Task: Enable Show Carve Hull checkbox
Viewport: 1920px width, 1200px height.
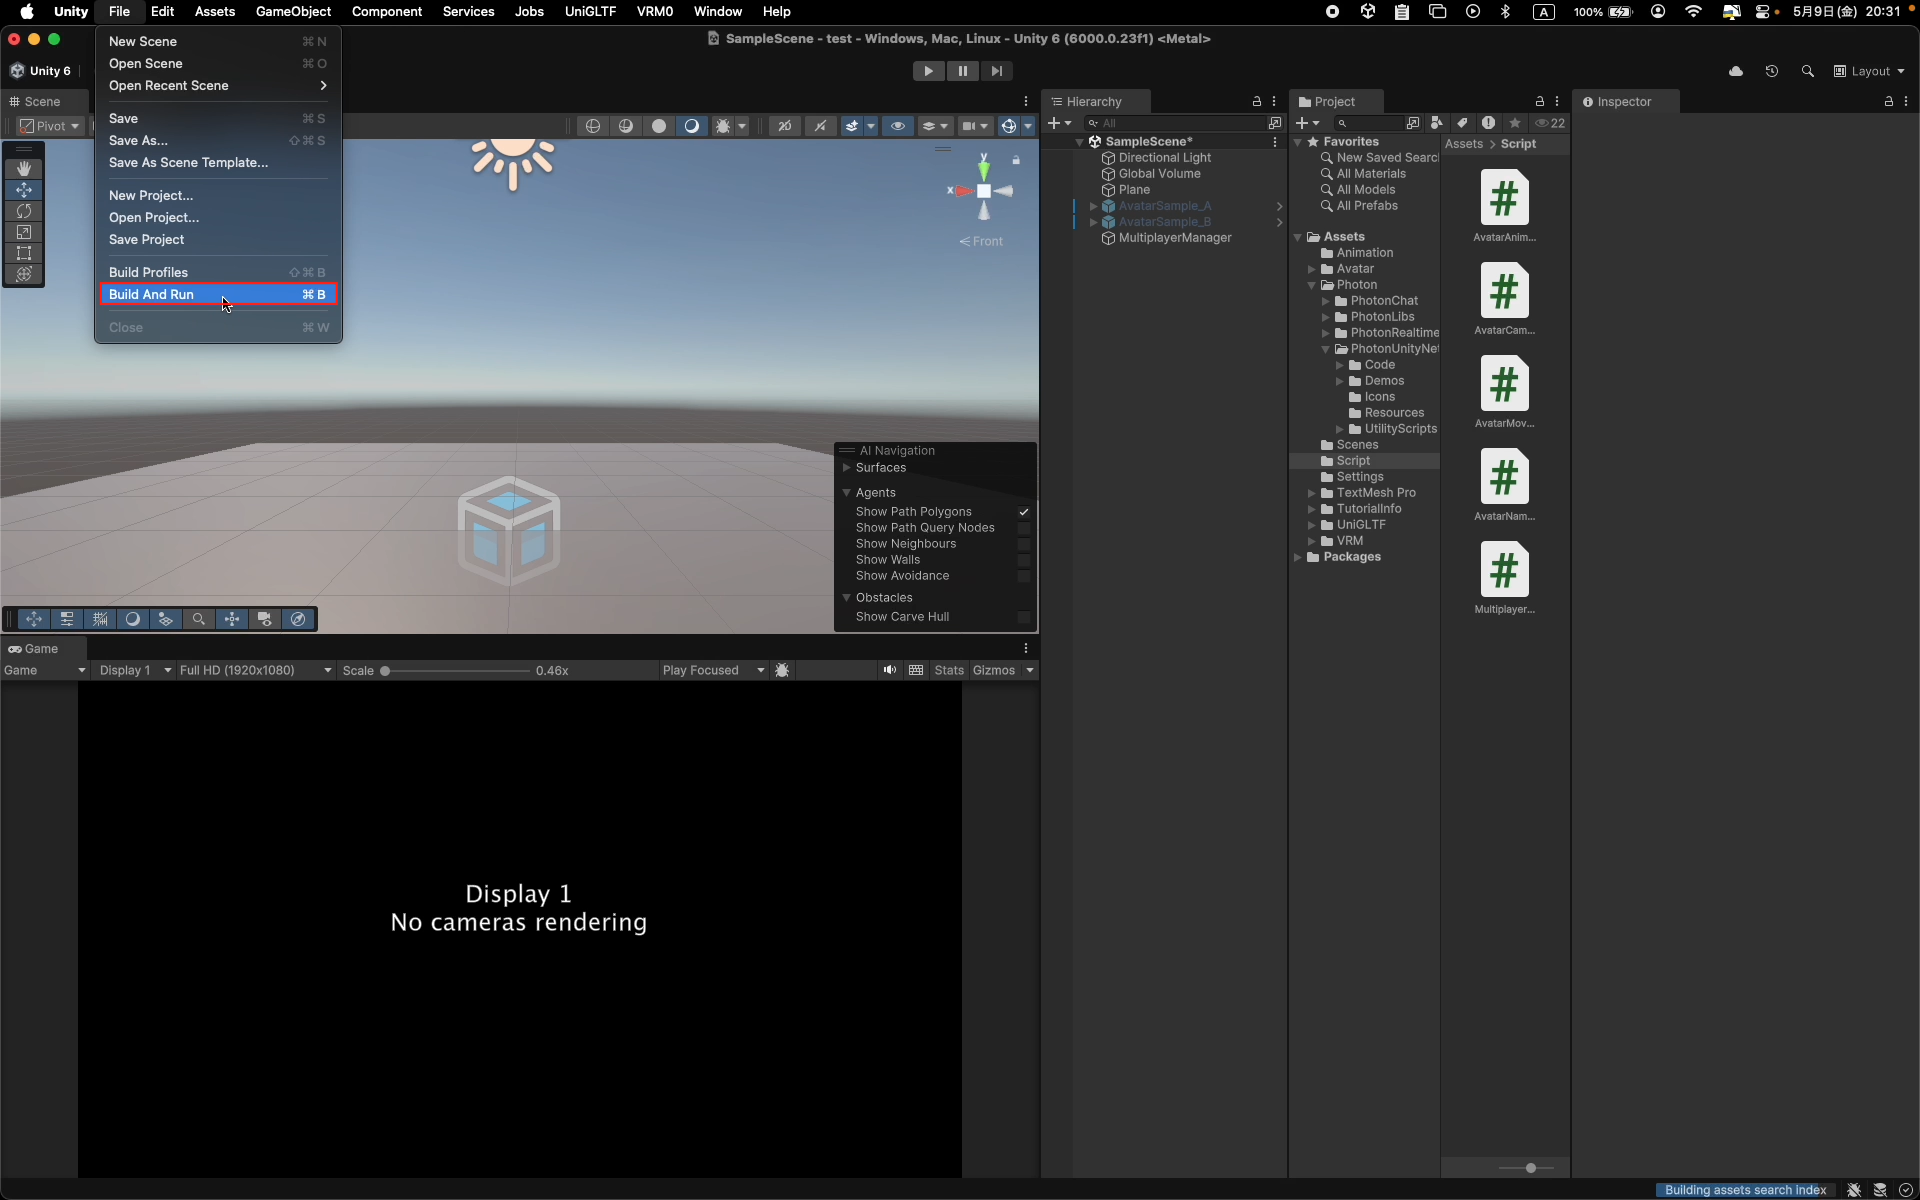Action: pyautogui.click(x=1024, y=617)
